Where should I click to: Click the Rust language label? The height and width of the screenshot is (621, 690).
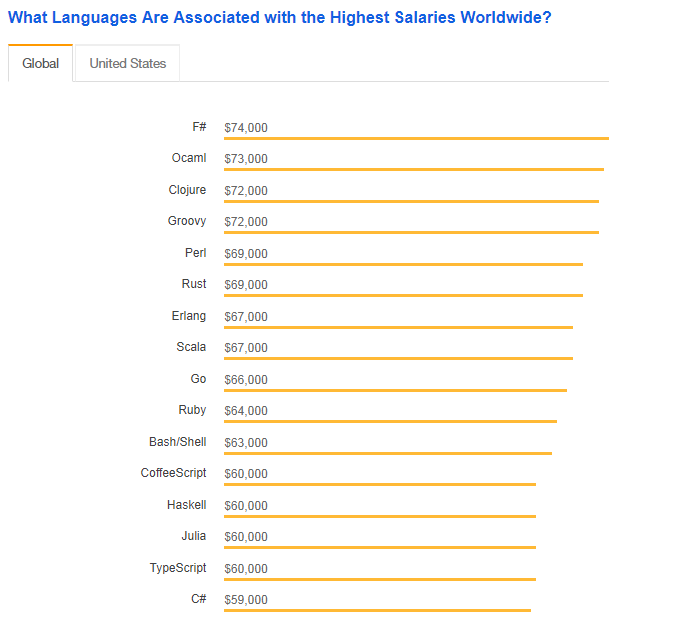(194, 284)
